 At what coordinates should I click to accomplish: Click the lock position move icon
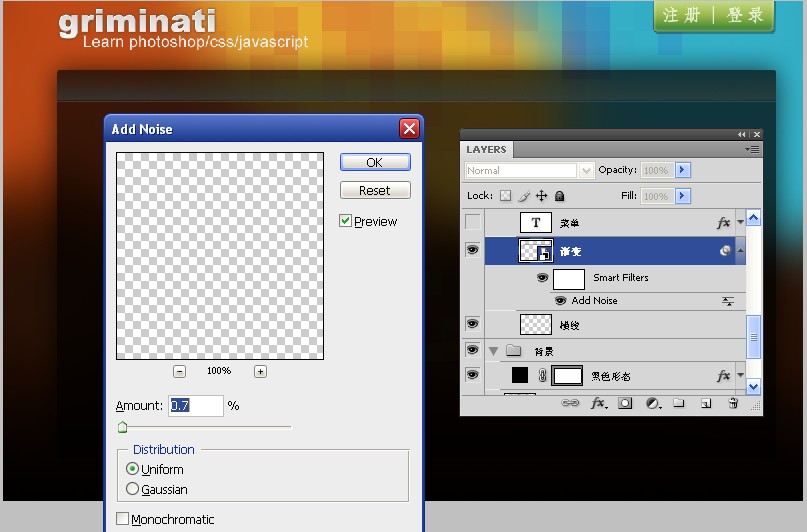(x=541, y=196)
